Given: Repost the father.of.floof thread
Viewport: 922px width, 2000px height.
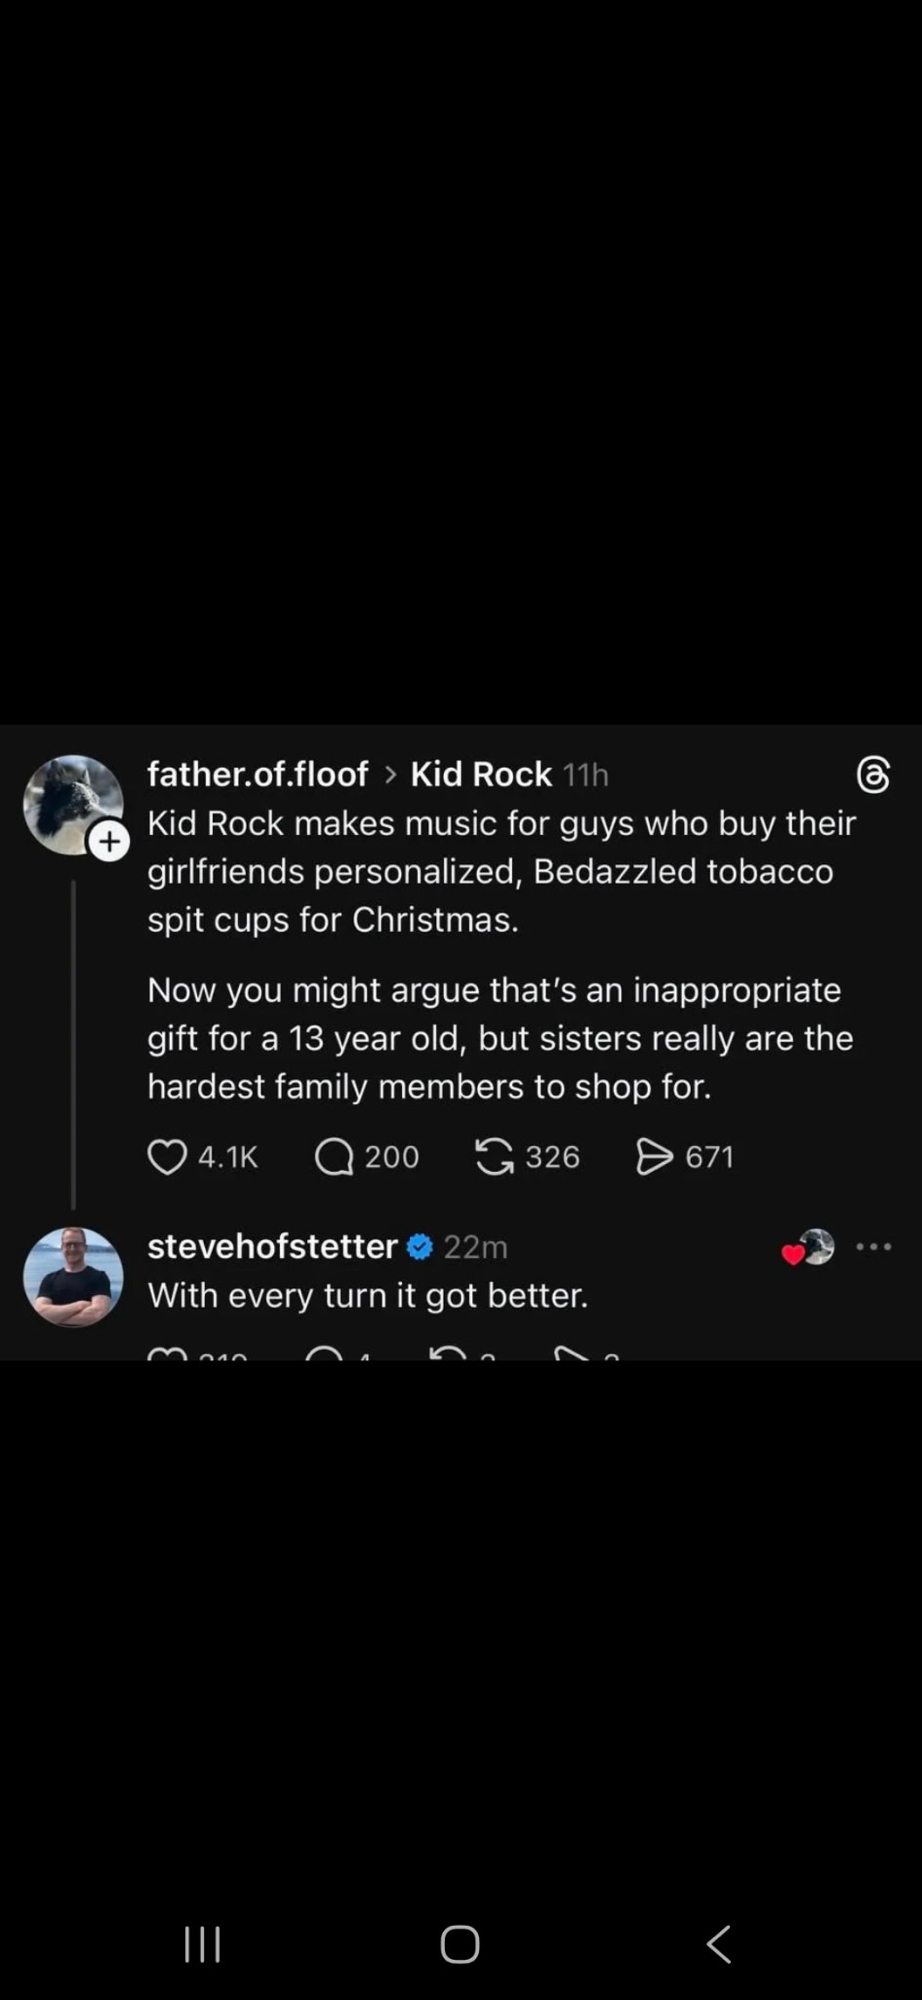Looking at the screenshot, I should pos(494,1157).
